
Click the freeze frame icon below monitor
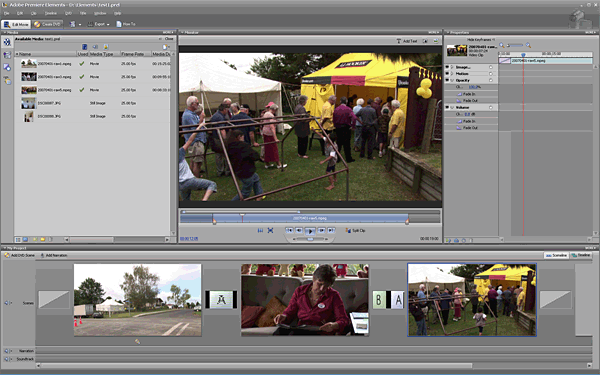click(x=260, y=230)
